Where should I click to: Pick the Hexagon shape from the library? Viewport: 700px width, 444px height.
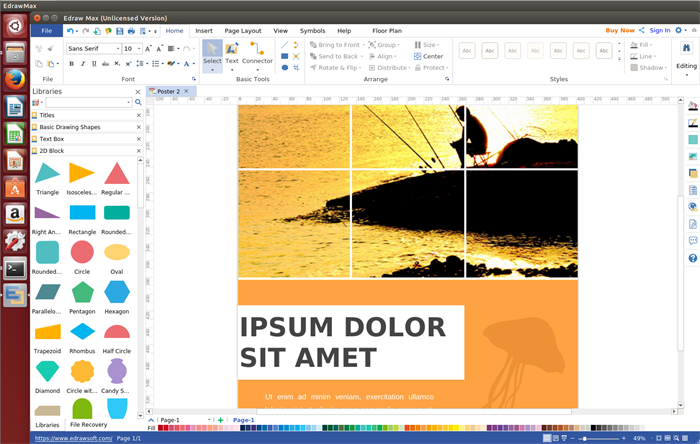117,292
